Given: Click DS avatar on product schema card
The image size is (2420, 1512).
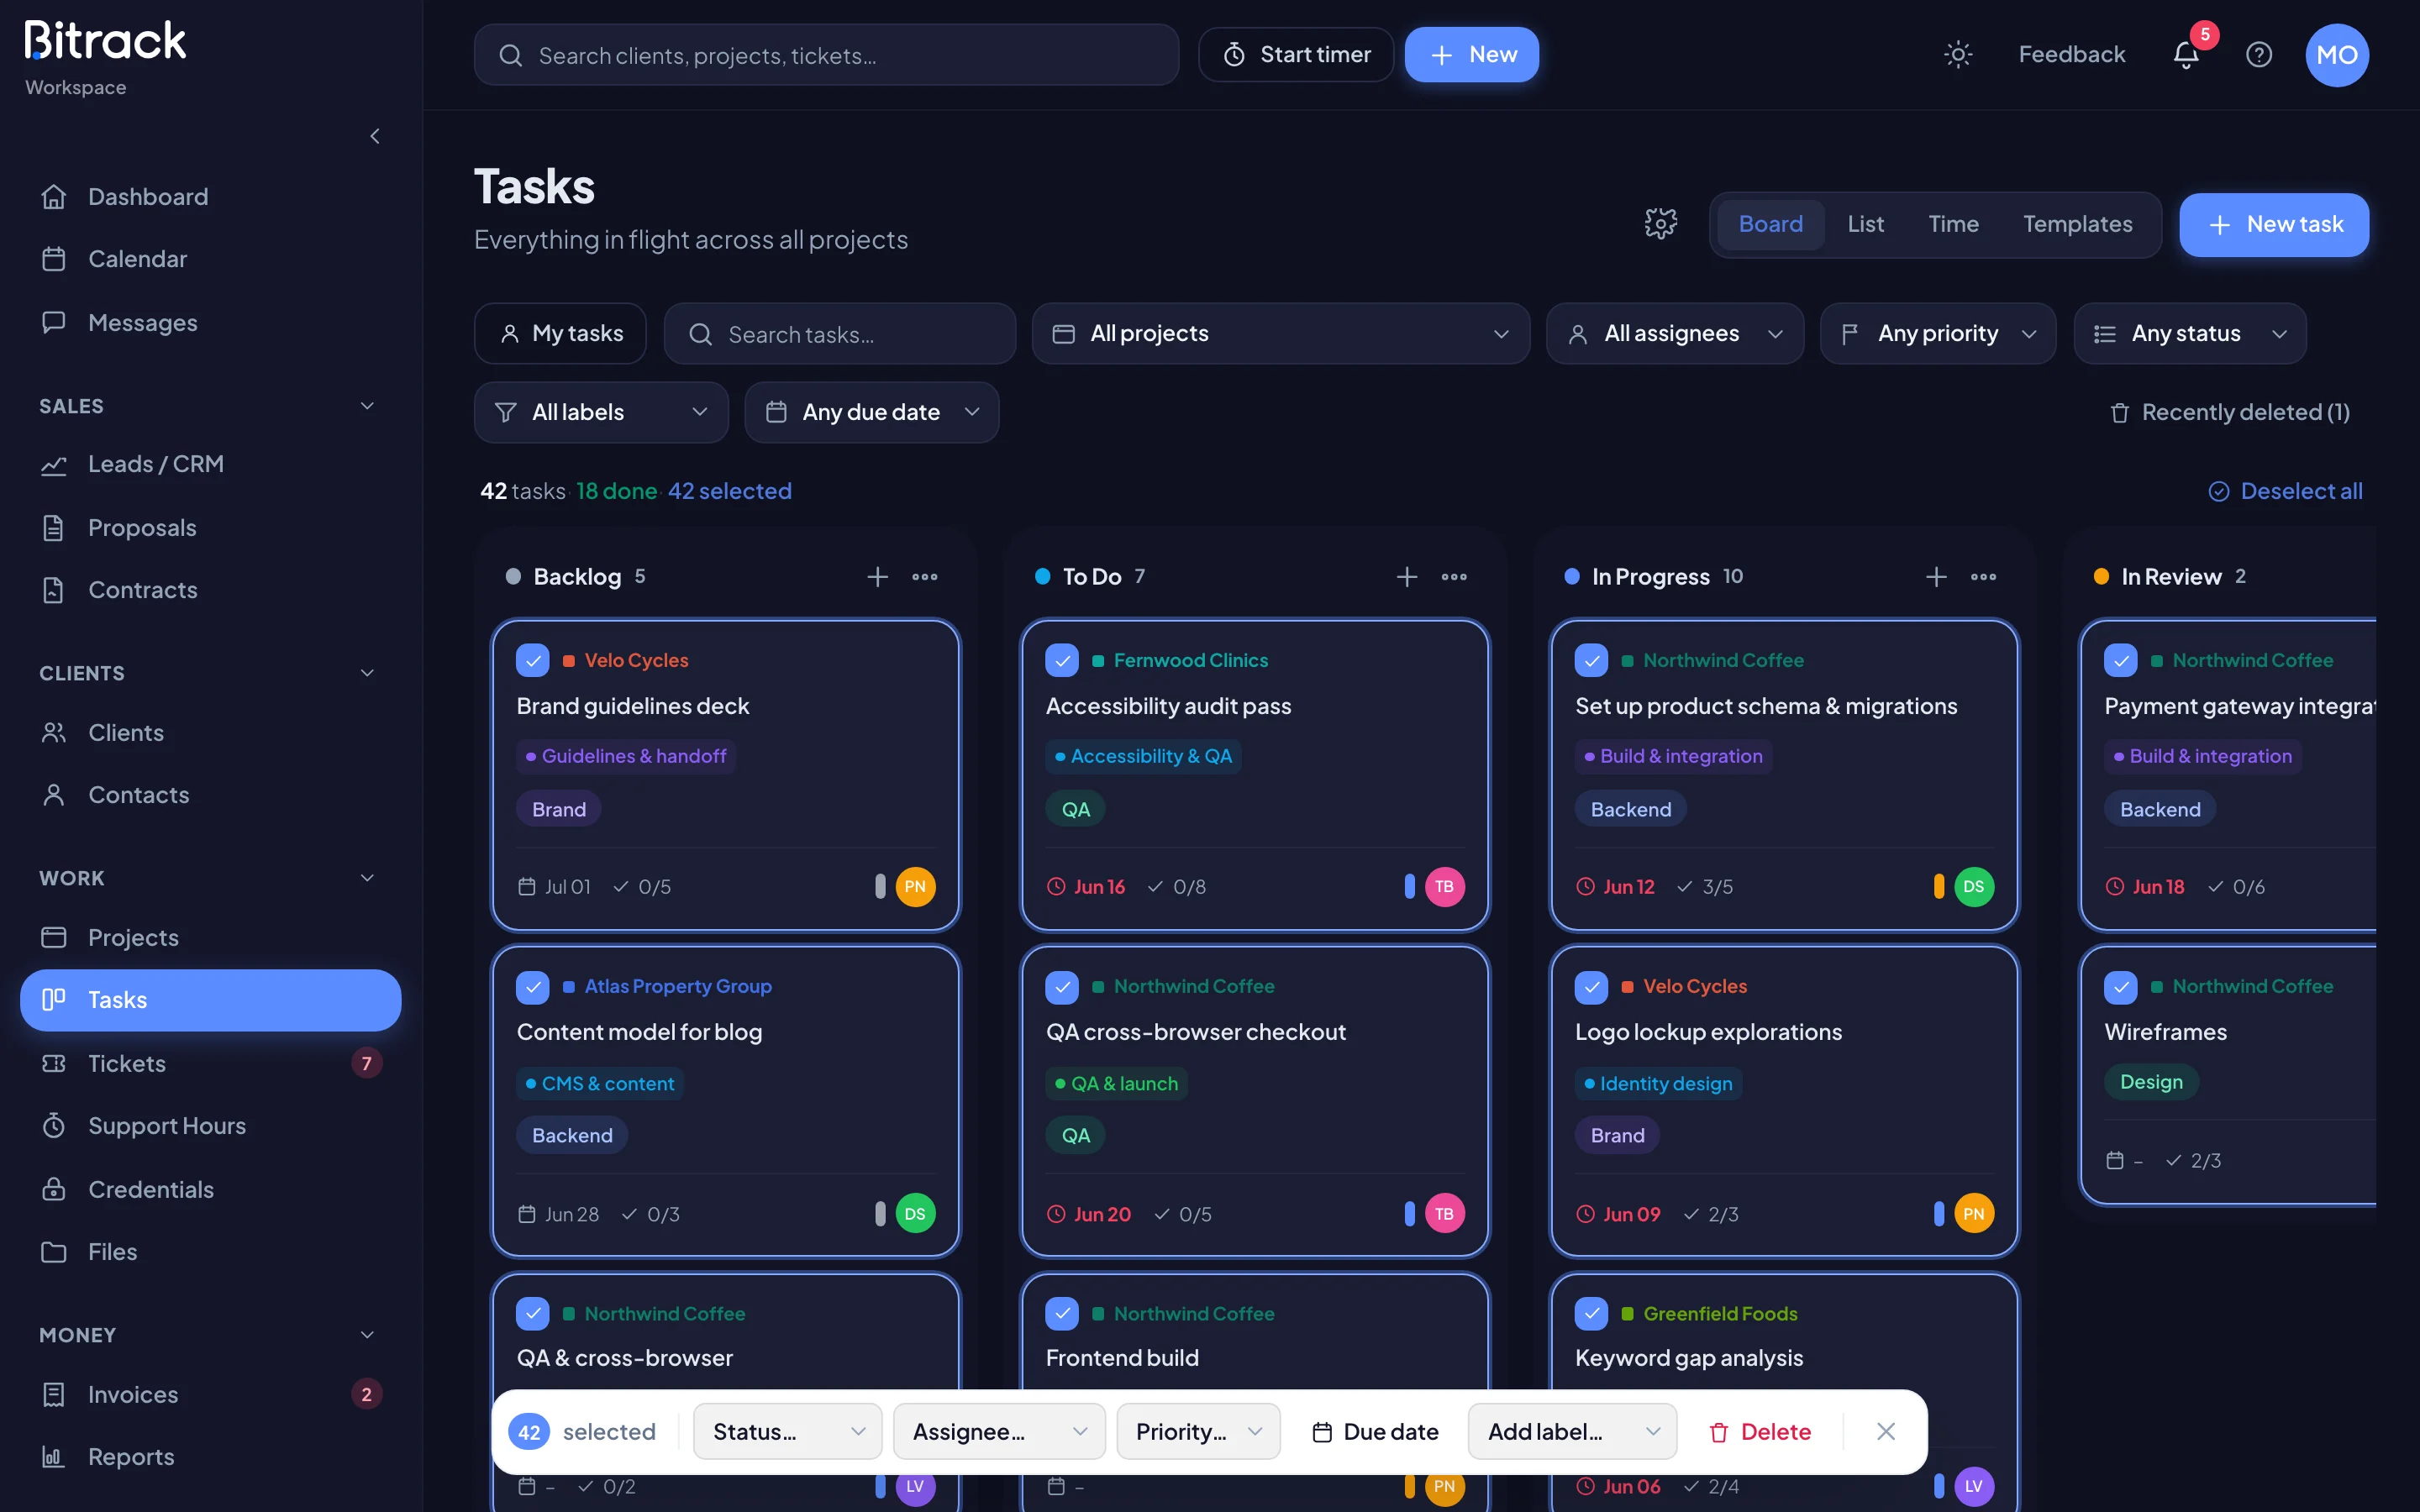Looking at the screenshot, I should [x=1973, y=886].
